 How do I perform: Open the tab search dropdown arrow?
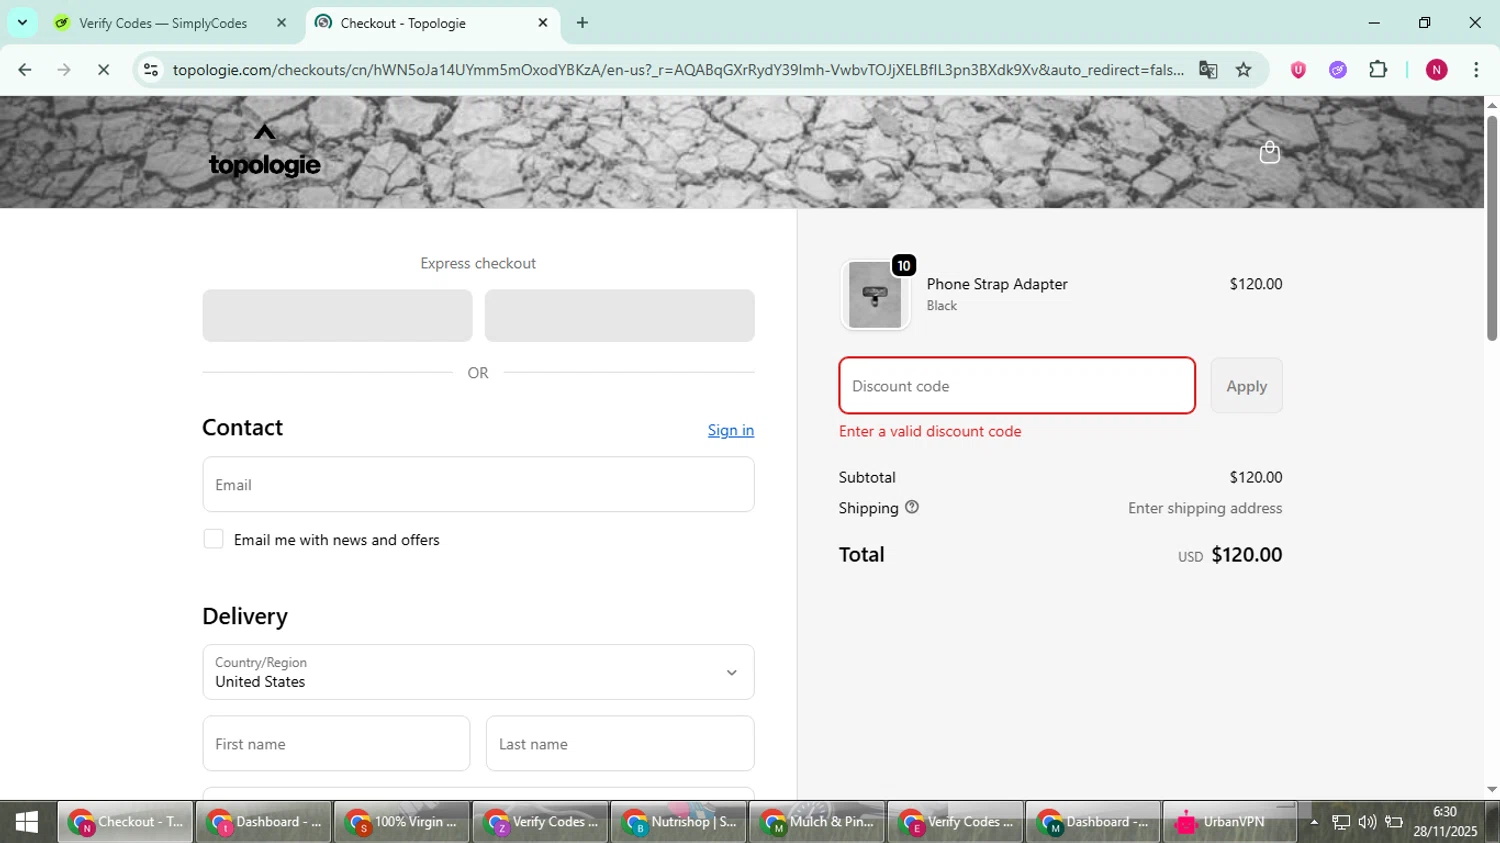tap(22, 23)
